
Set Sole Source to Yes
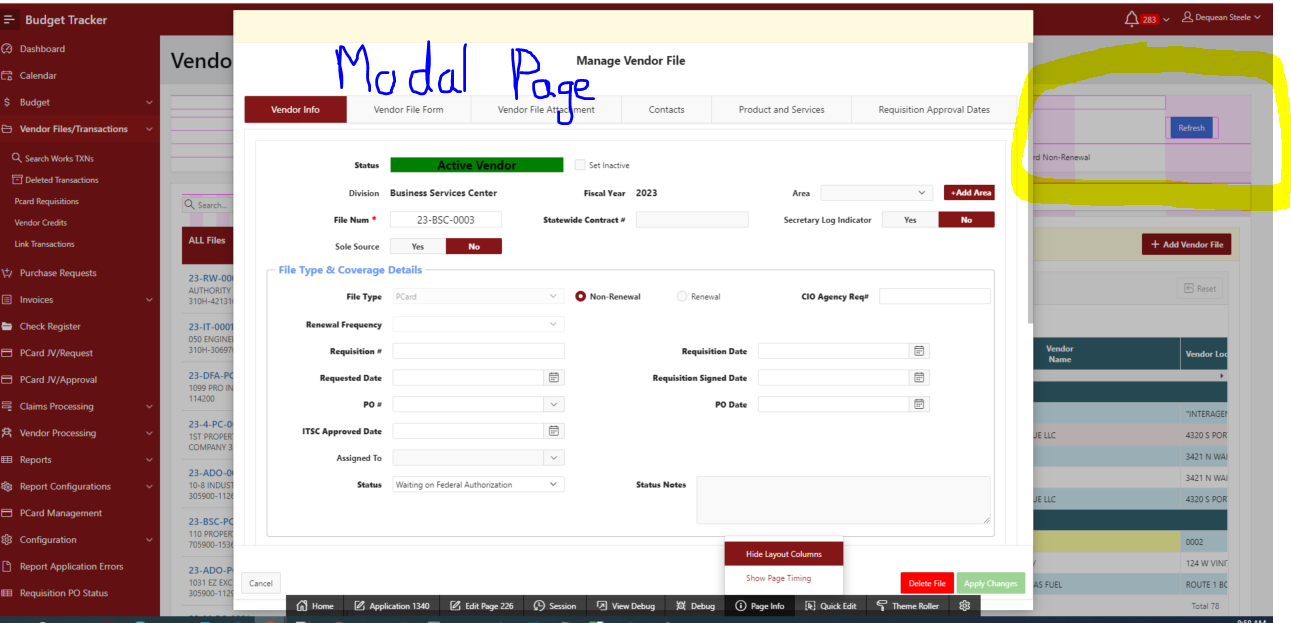coord(417,246)
